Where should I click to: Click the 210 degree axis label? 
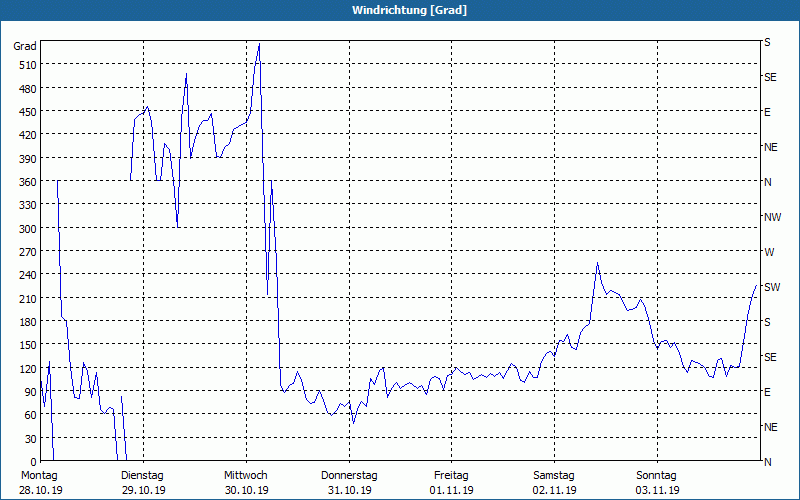(x=28, y=298)
